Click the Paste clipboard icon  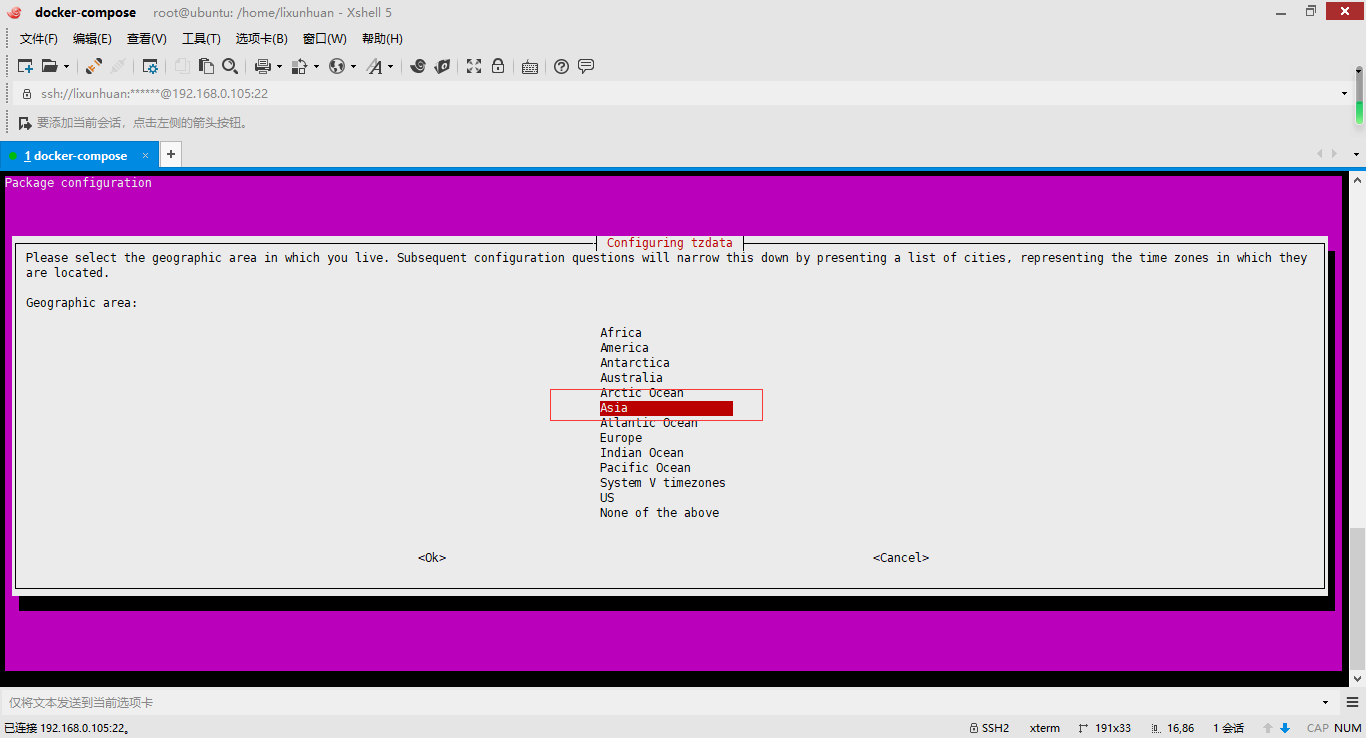click(206, 66)
